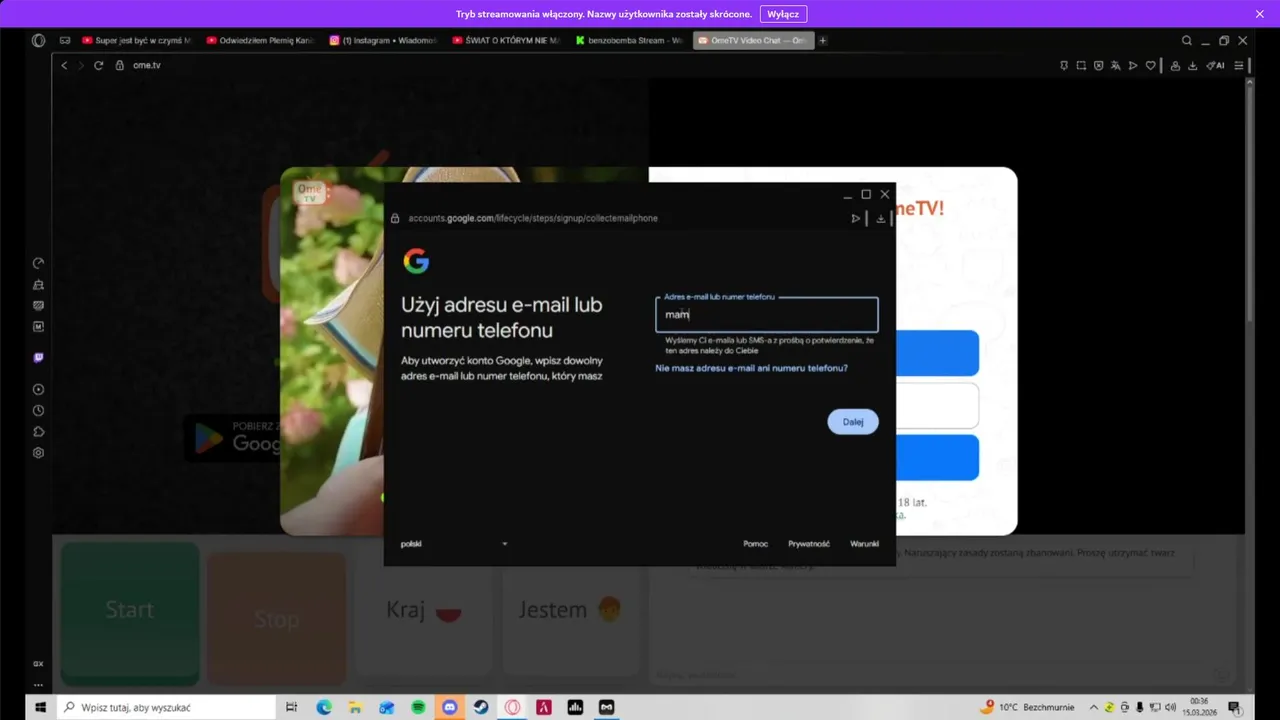Click the Google popup address bar URL
The height and width of the screenshot is (720, 1280).
pos(533,218)
